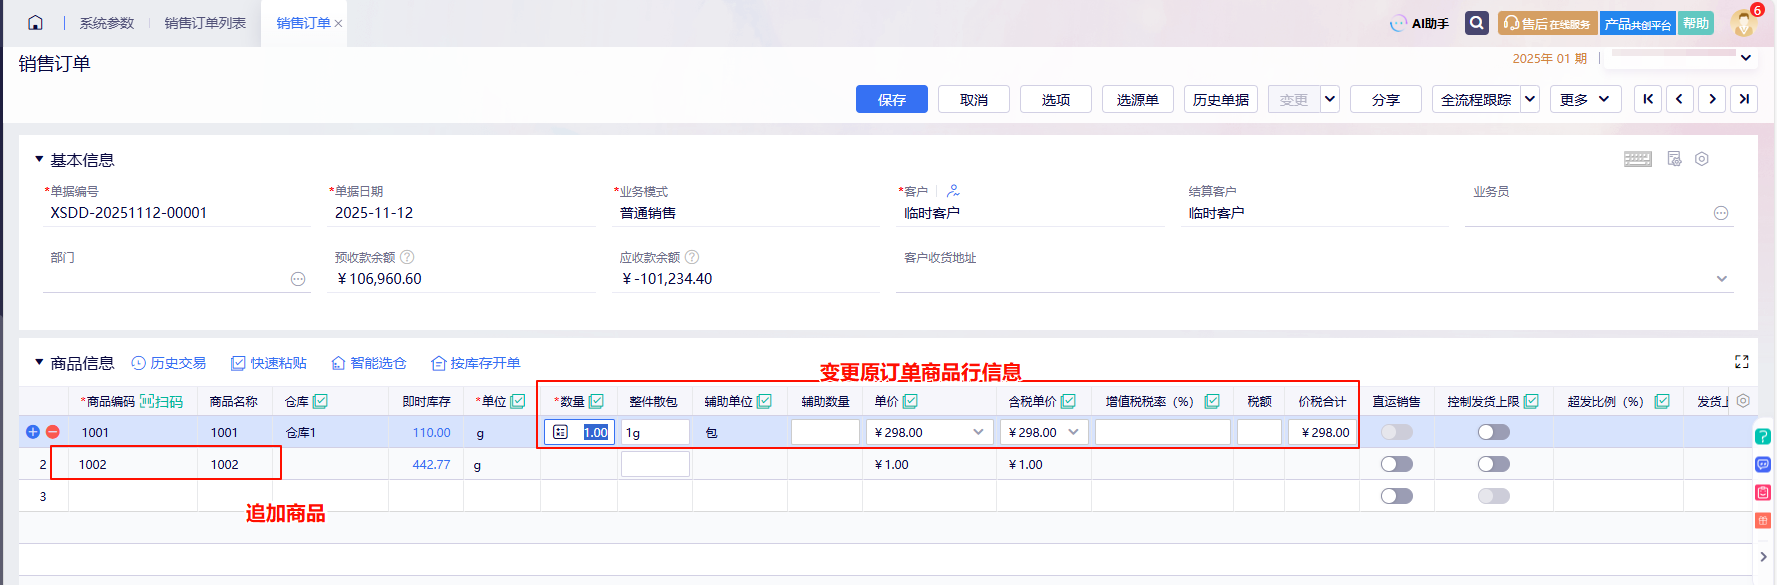Toggle the 仓库 column header checkbox
This screenshot has width=1777, height=585.
pos(320,401)
